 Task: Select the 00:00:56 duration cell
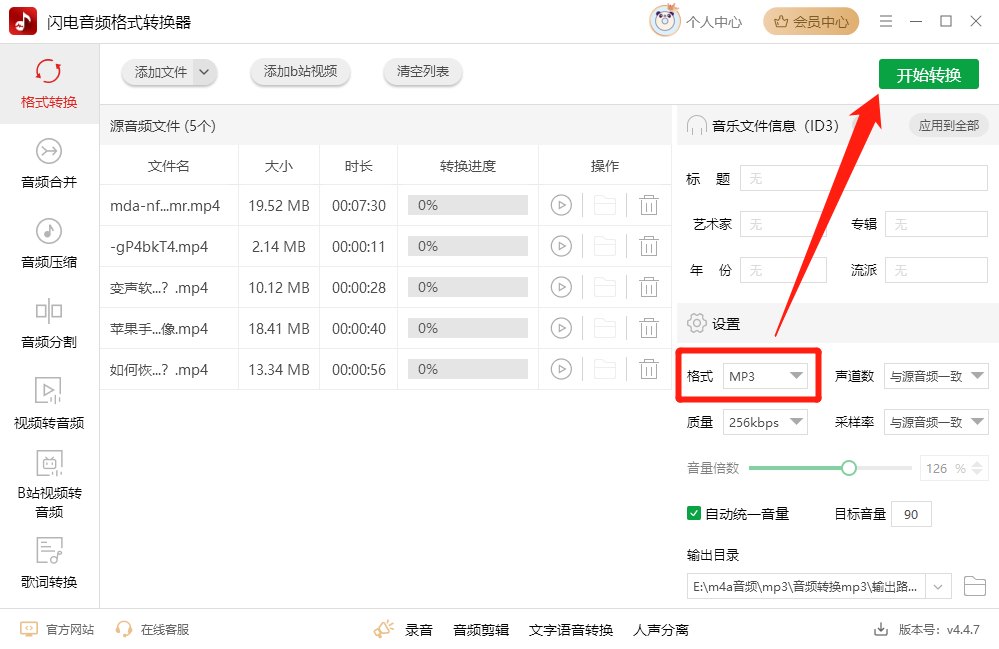tap(359, 369)
